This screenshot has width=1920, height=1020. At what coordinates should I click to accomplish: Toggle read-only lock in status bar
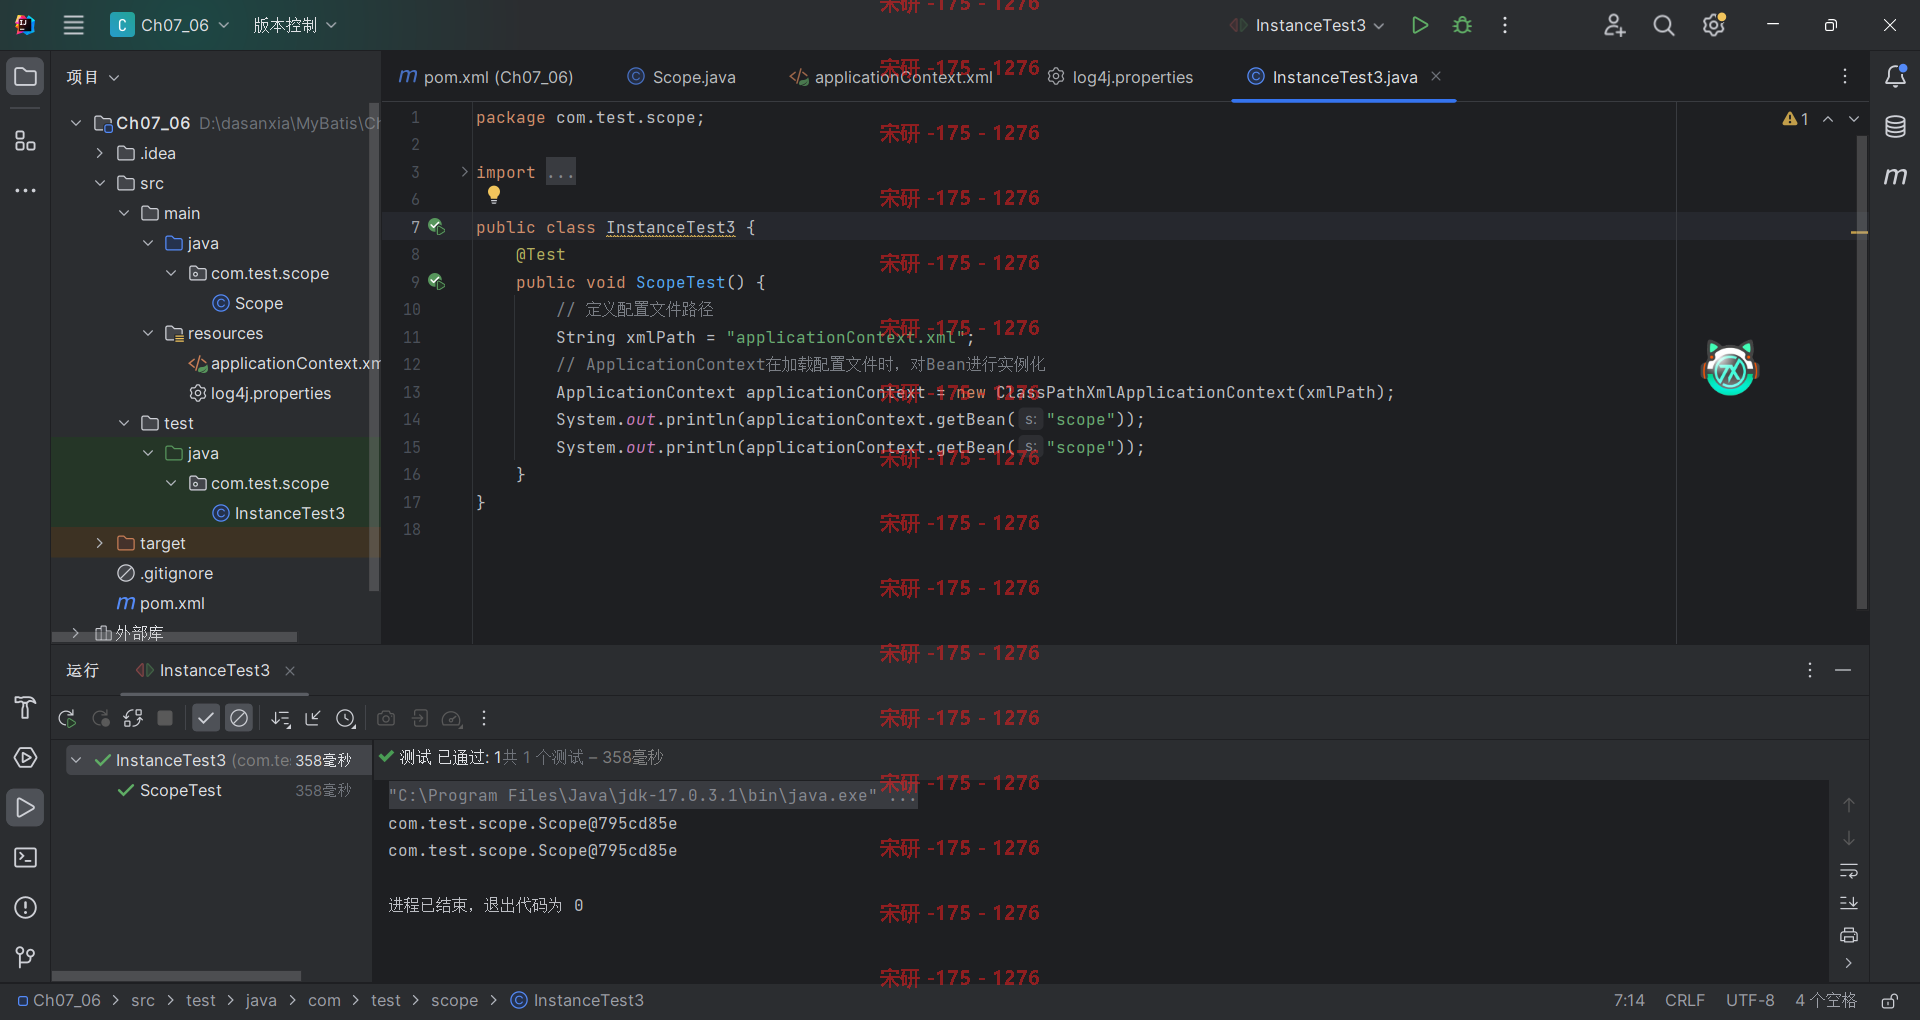click(x=1890, y=1001)
